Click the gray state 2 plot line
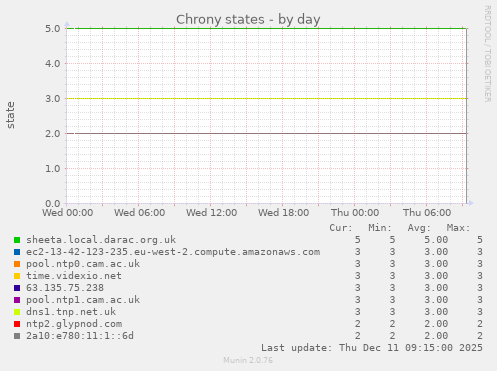This screenshot has width=497, height=371. coord(267,134)
